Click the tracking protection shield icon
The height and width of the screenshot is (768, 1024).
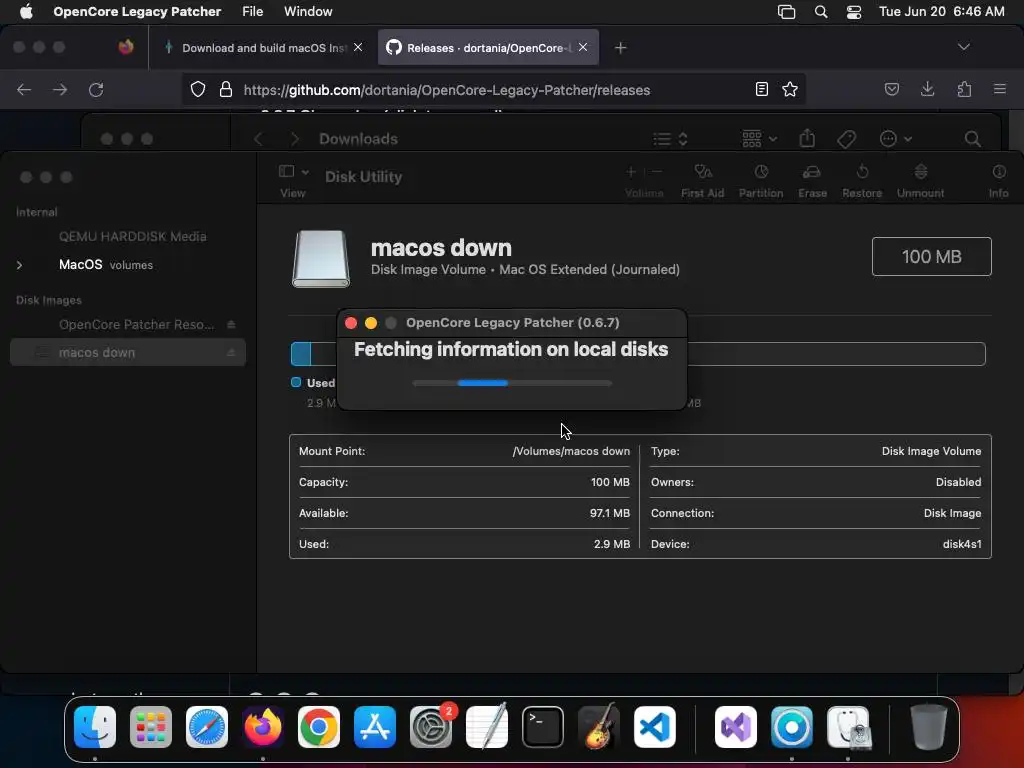point(198,89)
